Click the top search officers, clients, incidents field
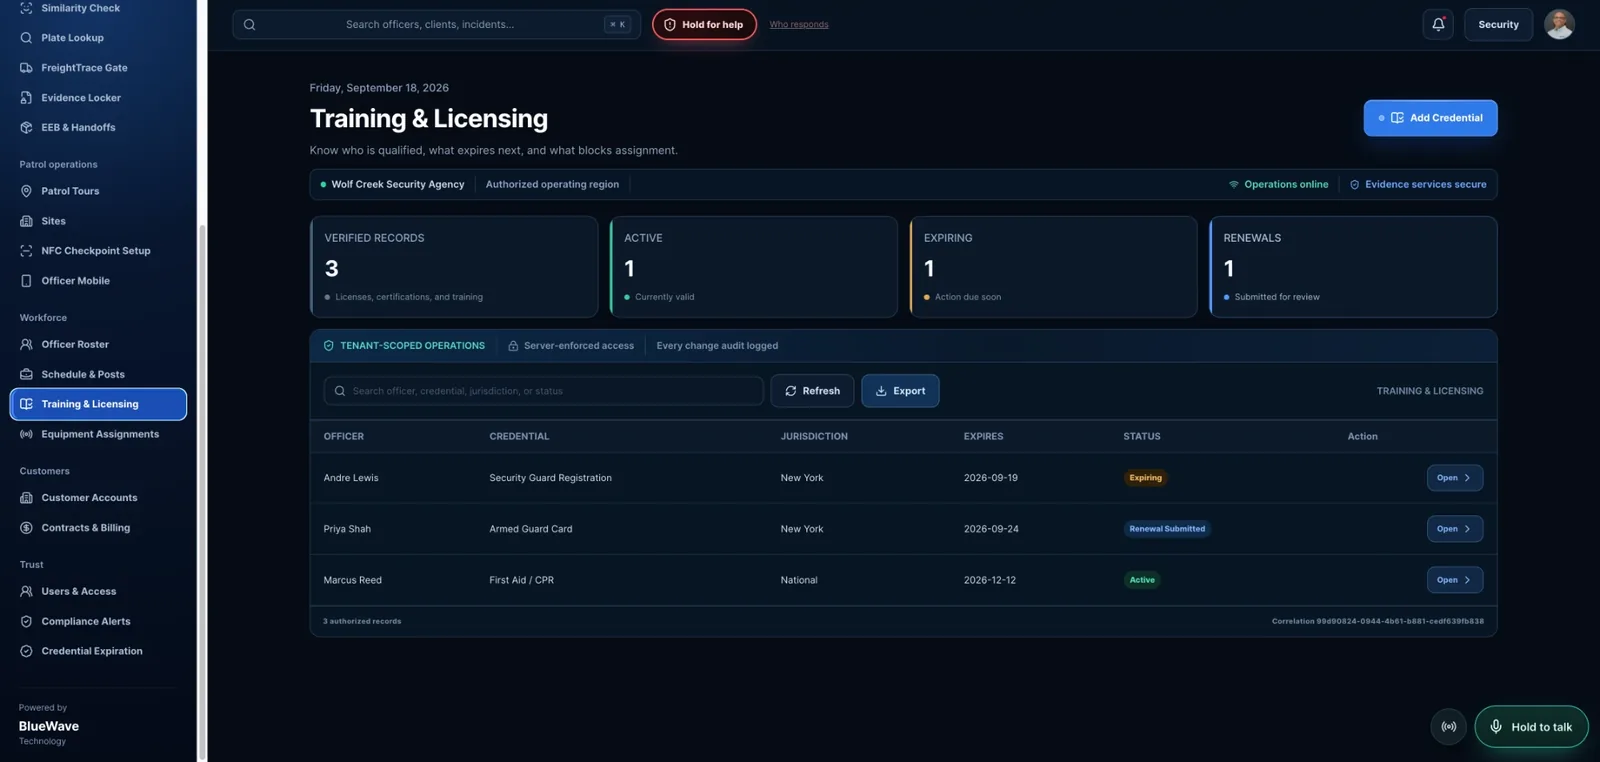The image size is (1600, 762). pyautogui.click(x=437, y=25)
